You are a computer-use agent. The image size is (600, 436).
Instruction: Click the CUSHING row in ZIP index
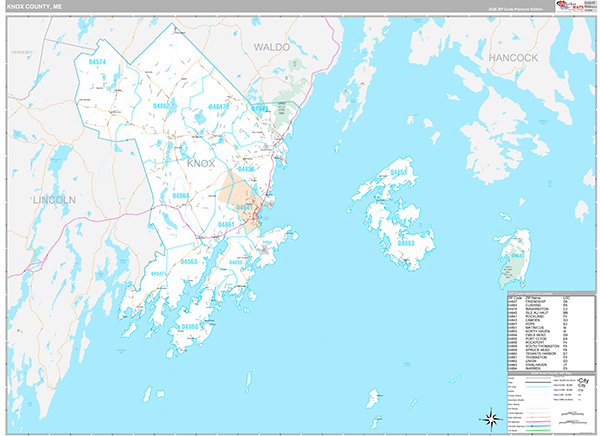[x=538, y=305]
